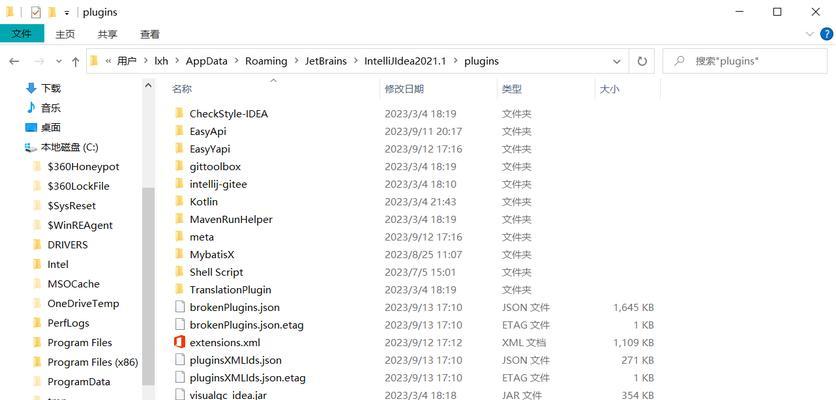Show hidden path with double chevron
This screenshot has height=400, width=836.
109,61
